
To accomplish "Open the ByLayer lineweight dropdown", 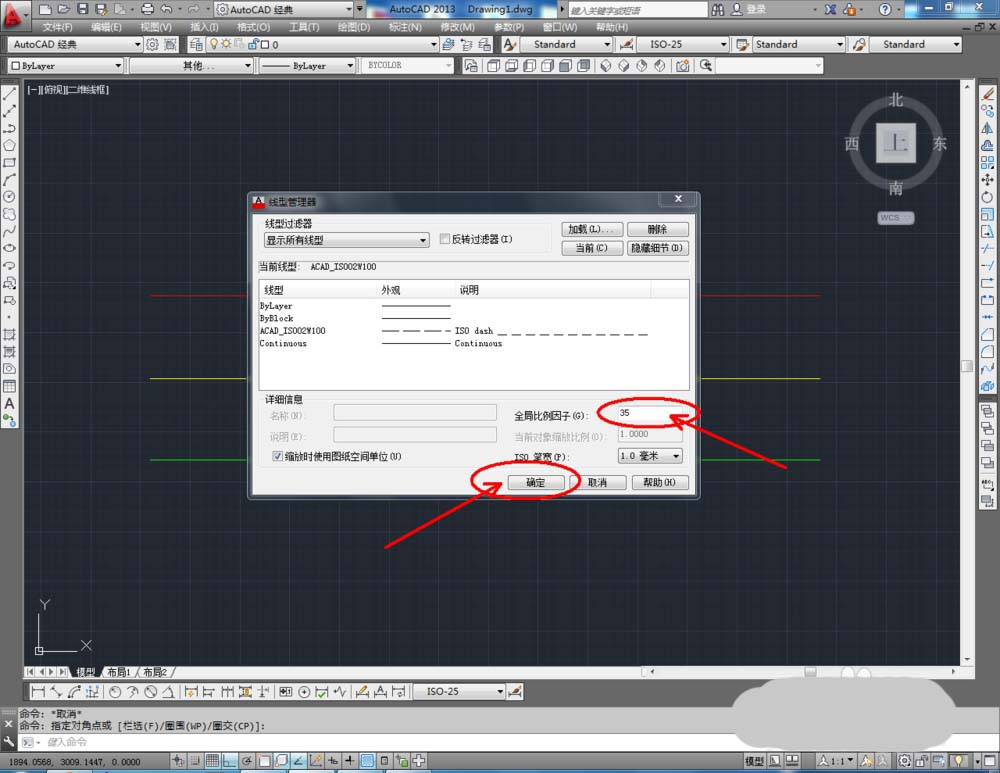I will tap(307, 66).
